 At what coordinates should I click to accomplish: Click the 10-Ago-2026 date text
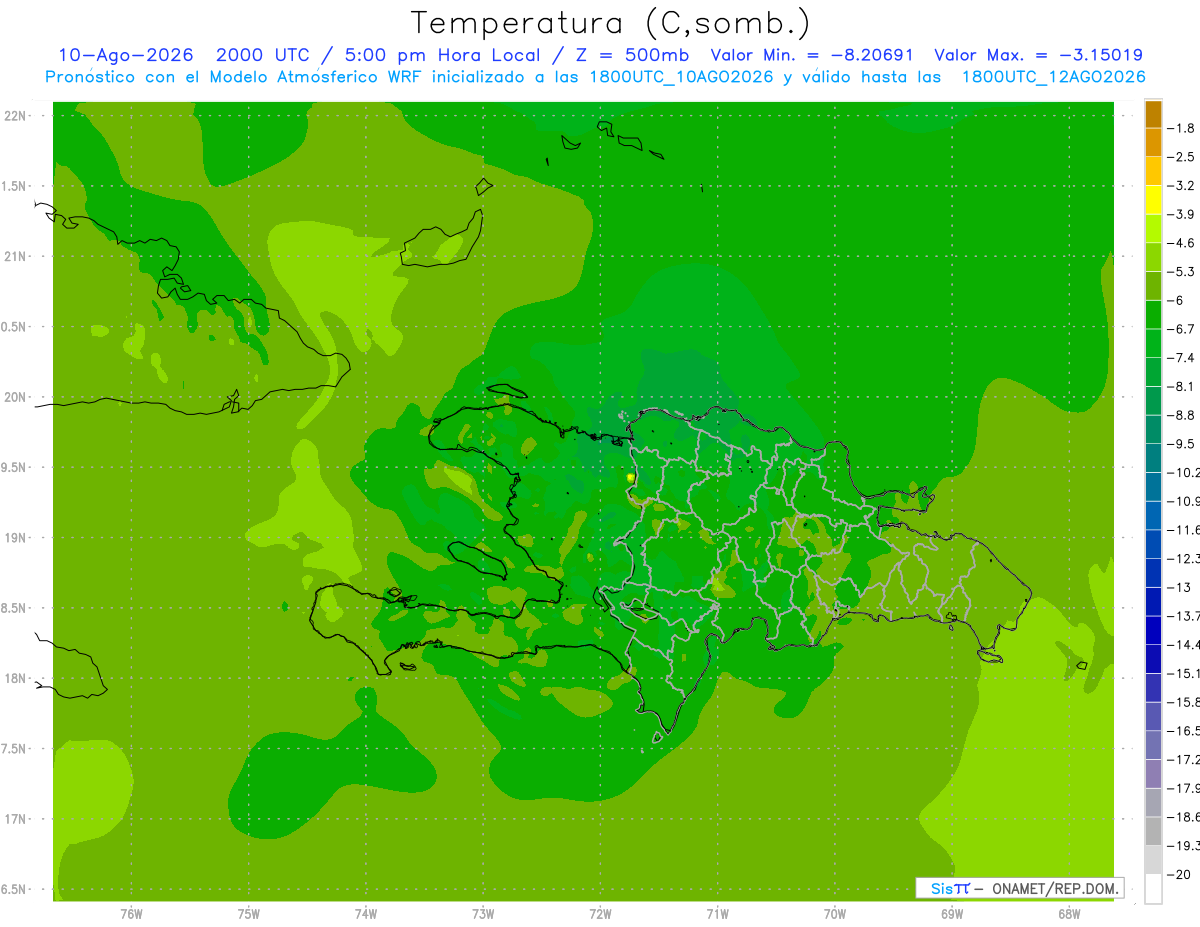pyautogui.click(x=125, y=55)
